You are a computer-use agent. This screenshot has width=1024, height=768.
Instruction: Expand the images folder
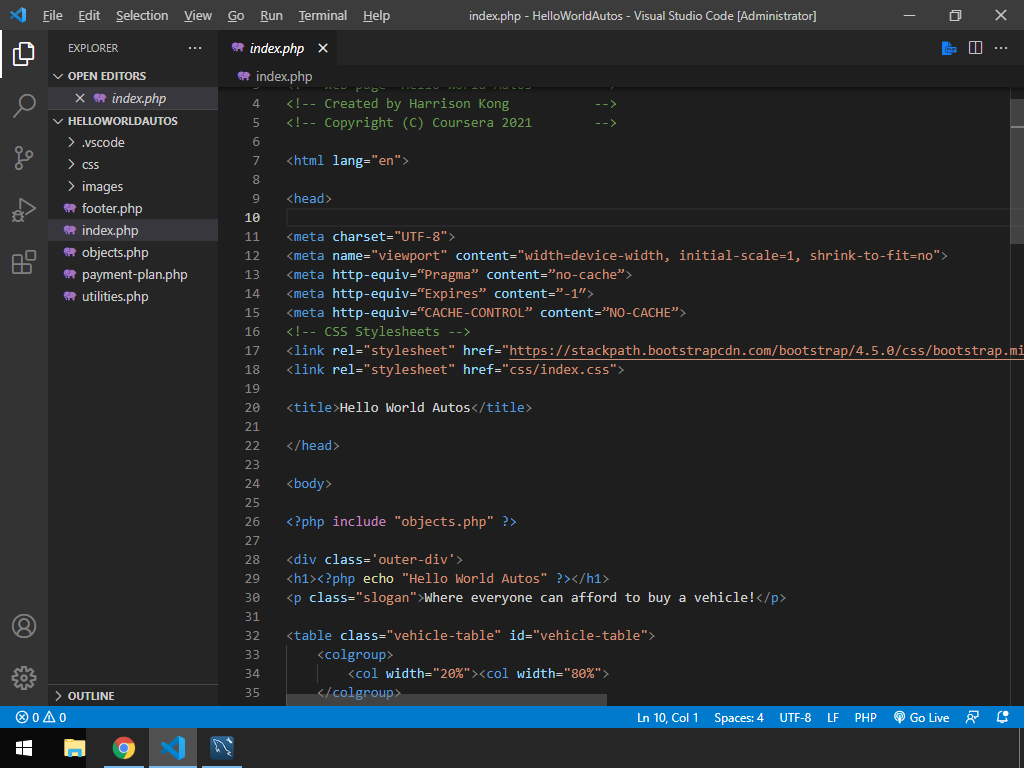tap(102, 186)
